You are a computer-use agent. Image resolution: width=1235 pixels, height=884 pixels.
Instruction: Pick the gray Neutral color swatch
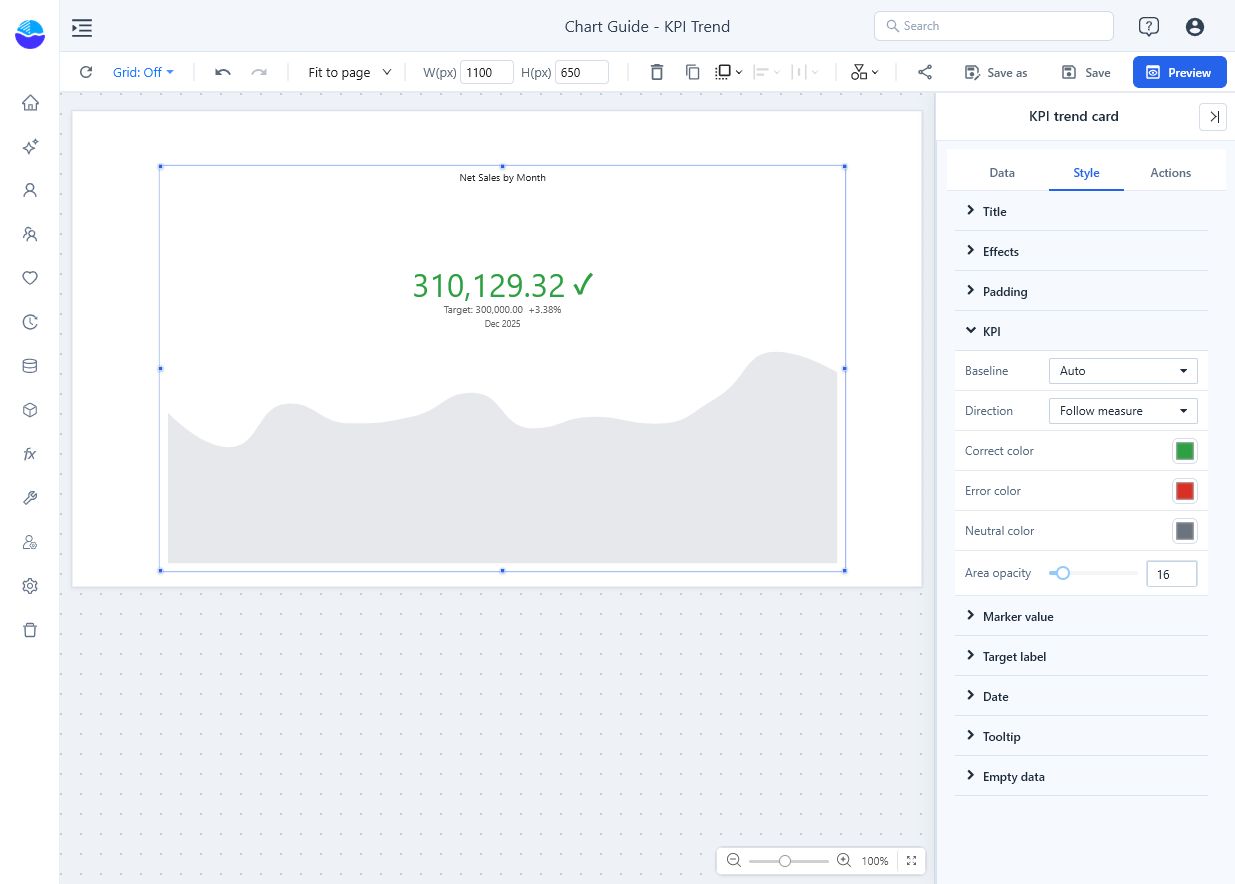pyautogui.click(x=1185, y=531)
